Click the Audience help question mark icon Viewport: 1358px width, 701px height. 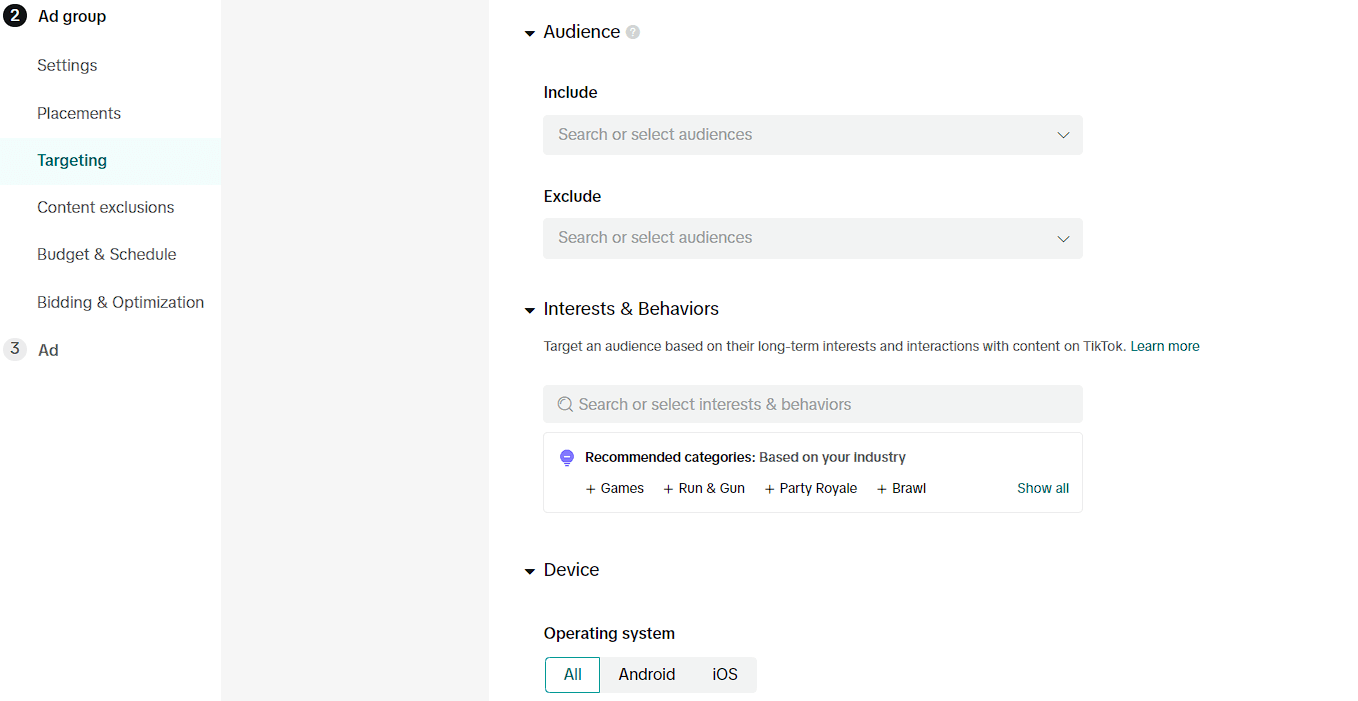pos(633,32)
